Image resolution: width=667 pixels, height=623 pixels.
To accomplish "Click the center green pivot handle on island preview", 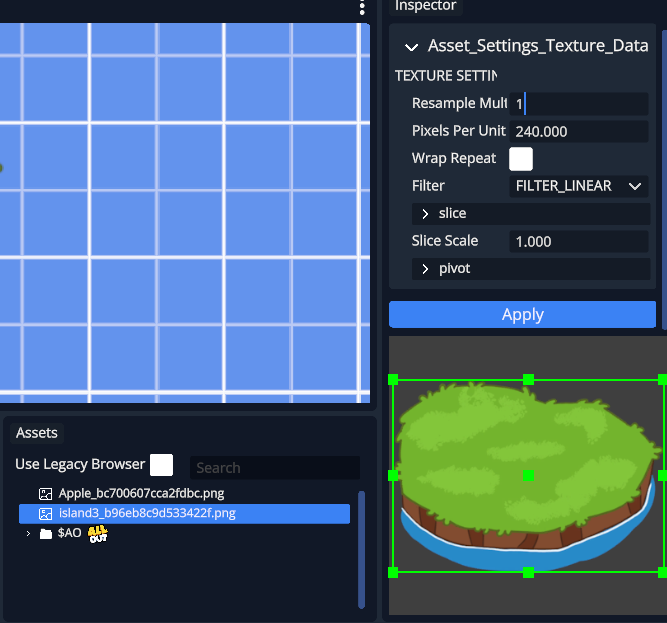I will pyautogui.click(x=528, y=476).
